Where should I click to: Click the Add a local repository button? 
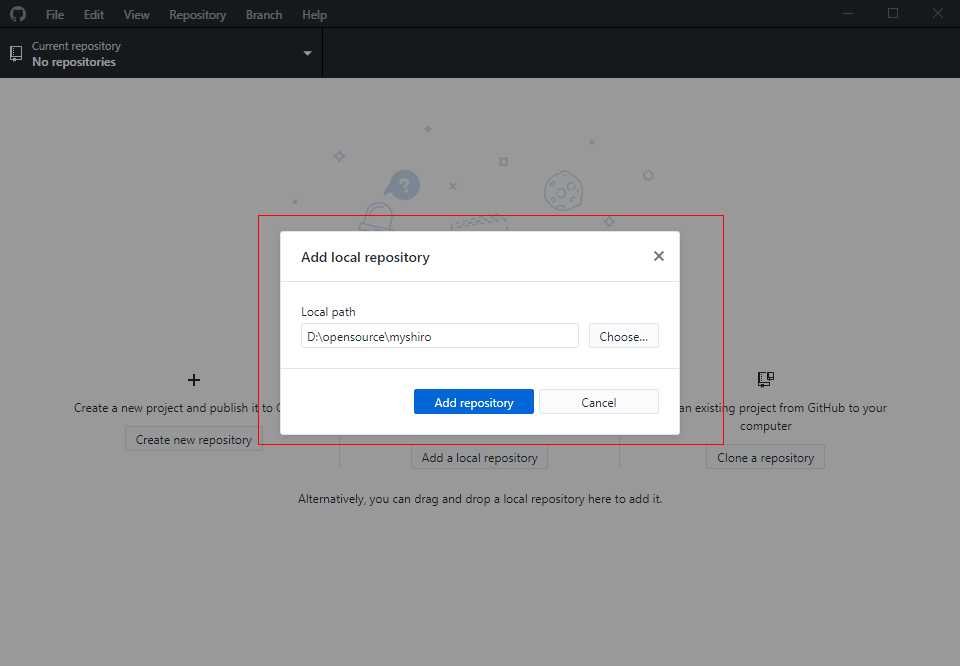click(479, 457)
